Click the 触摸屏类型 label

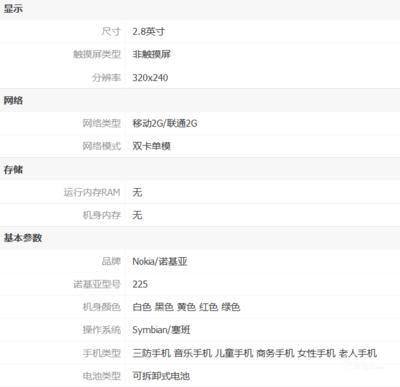point(97,54)
